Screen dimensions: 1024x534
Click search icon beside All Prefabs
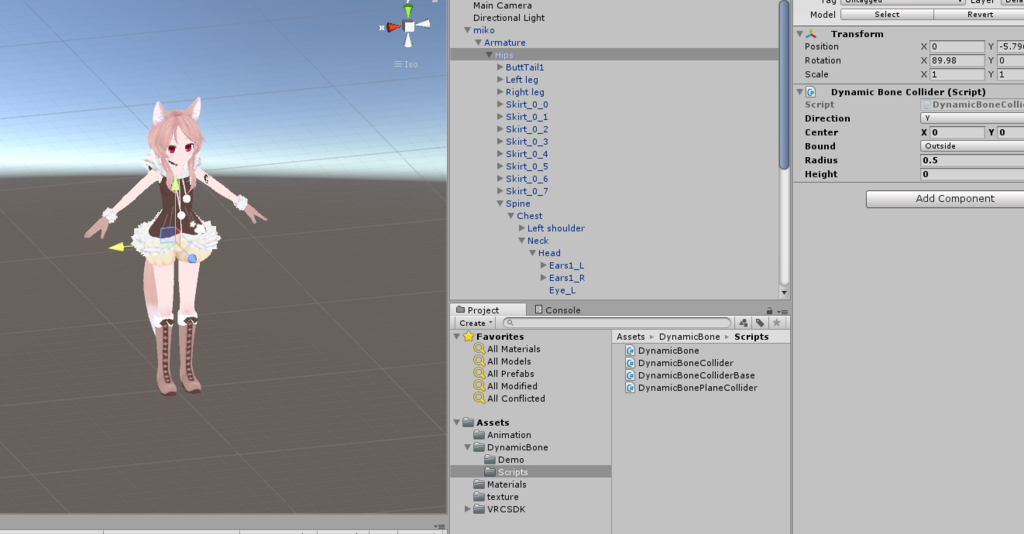[x=479, y=373]
